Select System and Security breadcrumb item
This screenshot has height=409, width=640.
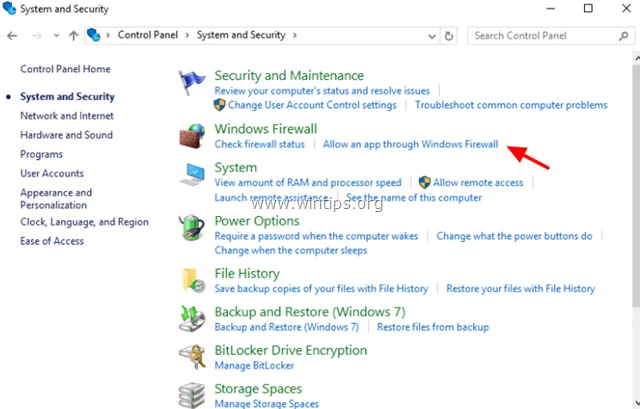point(241,35)
